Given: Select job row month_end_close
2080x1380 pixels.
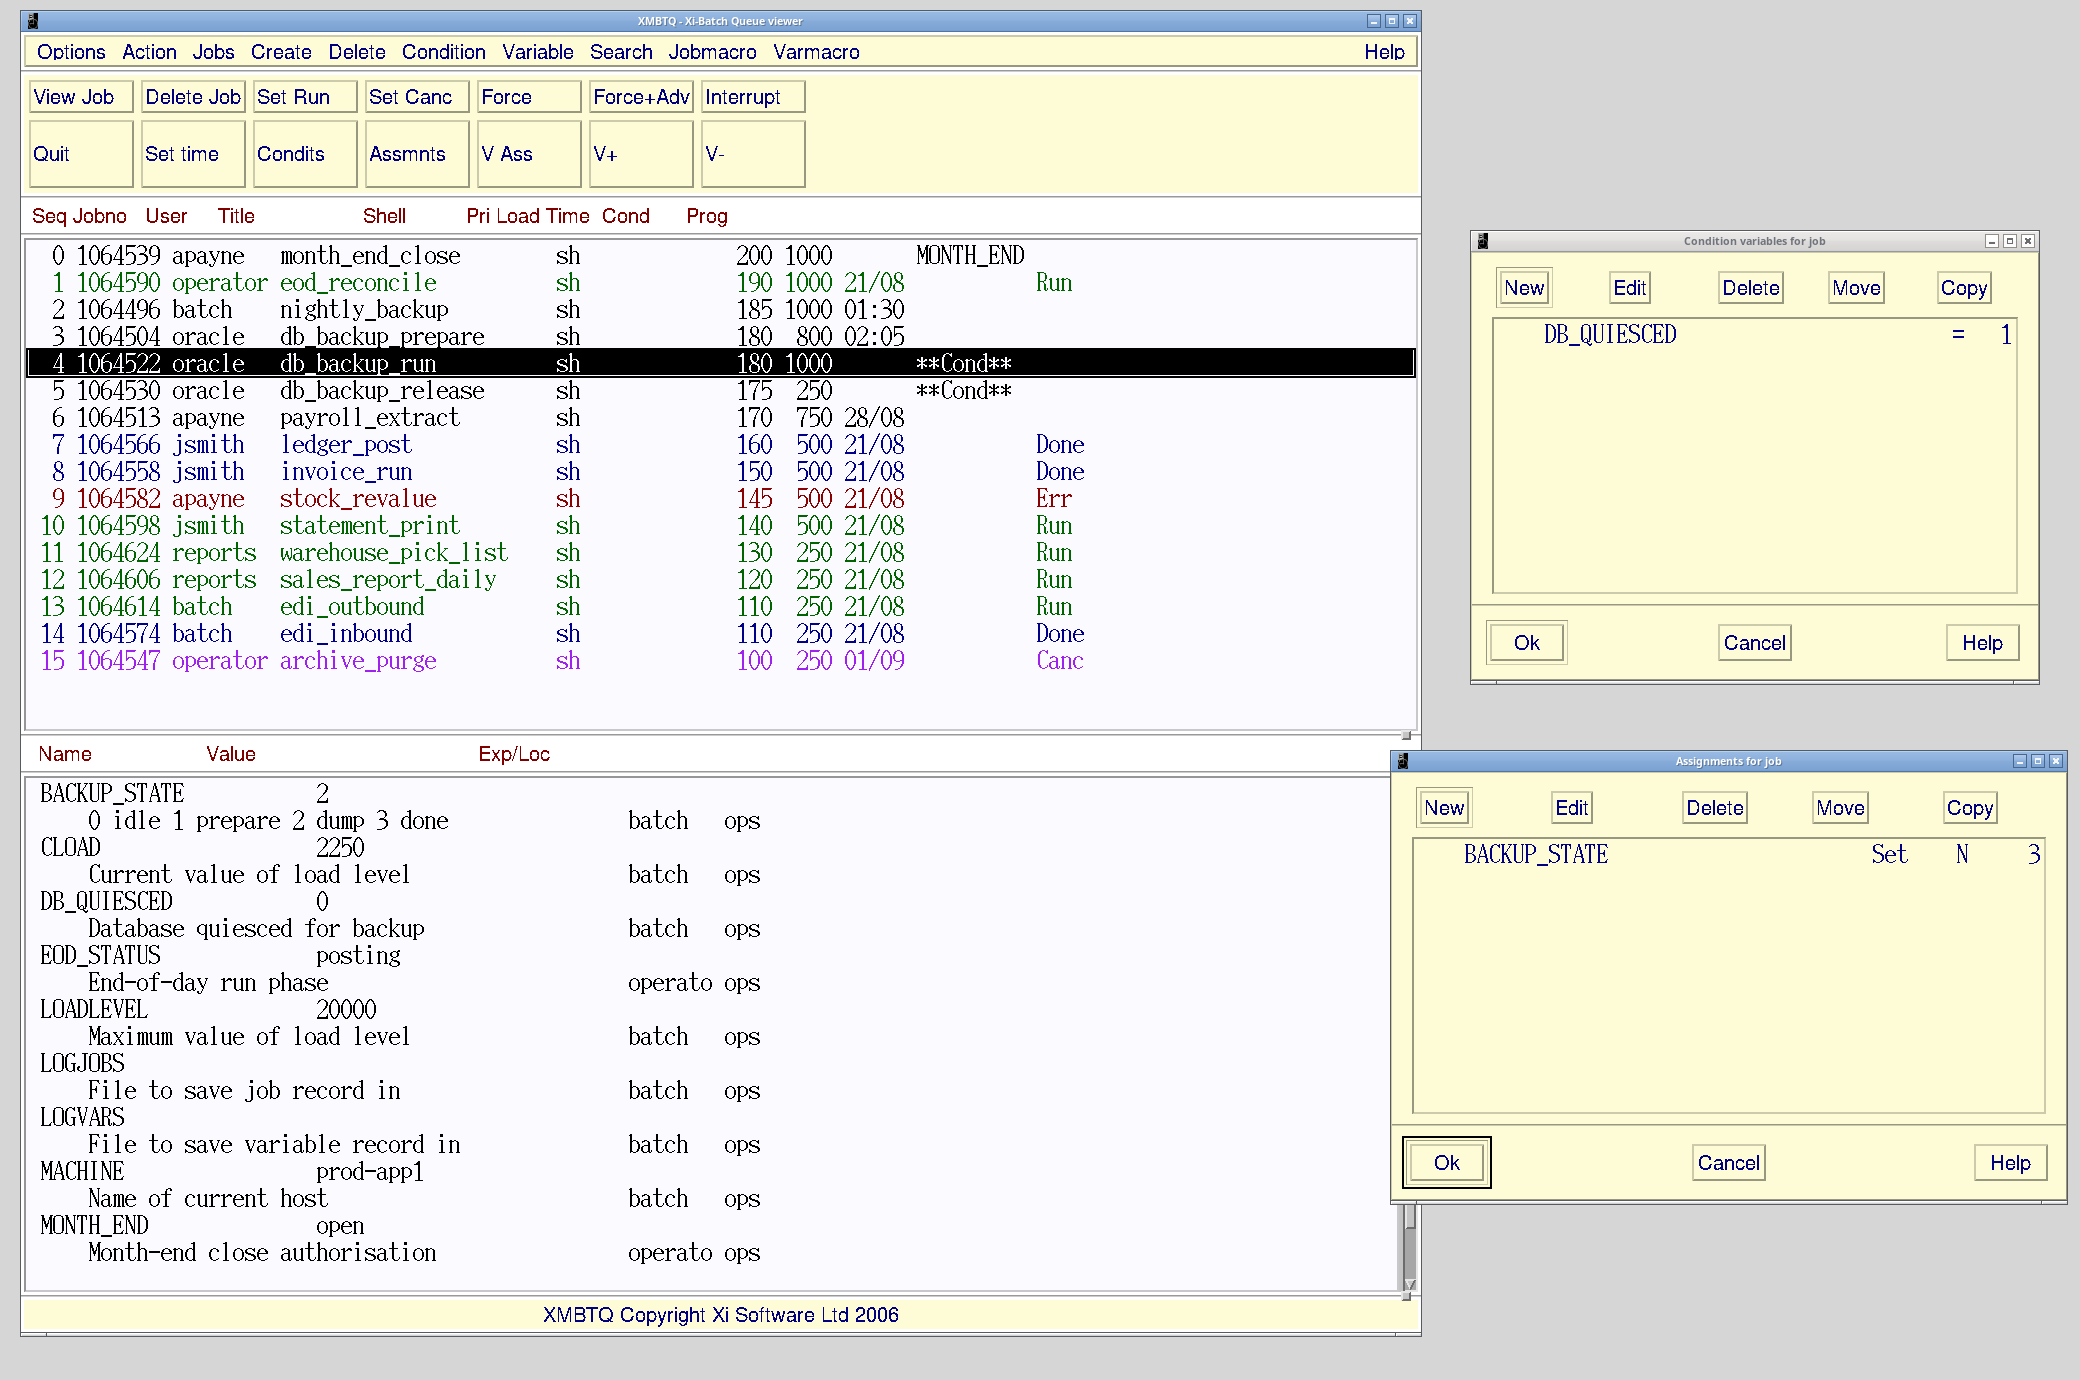Looking at the screenshot, I should (720, 256).
